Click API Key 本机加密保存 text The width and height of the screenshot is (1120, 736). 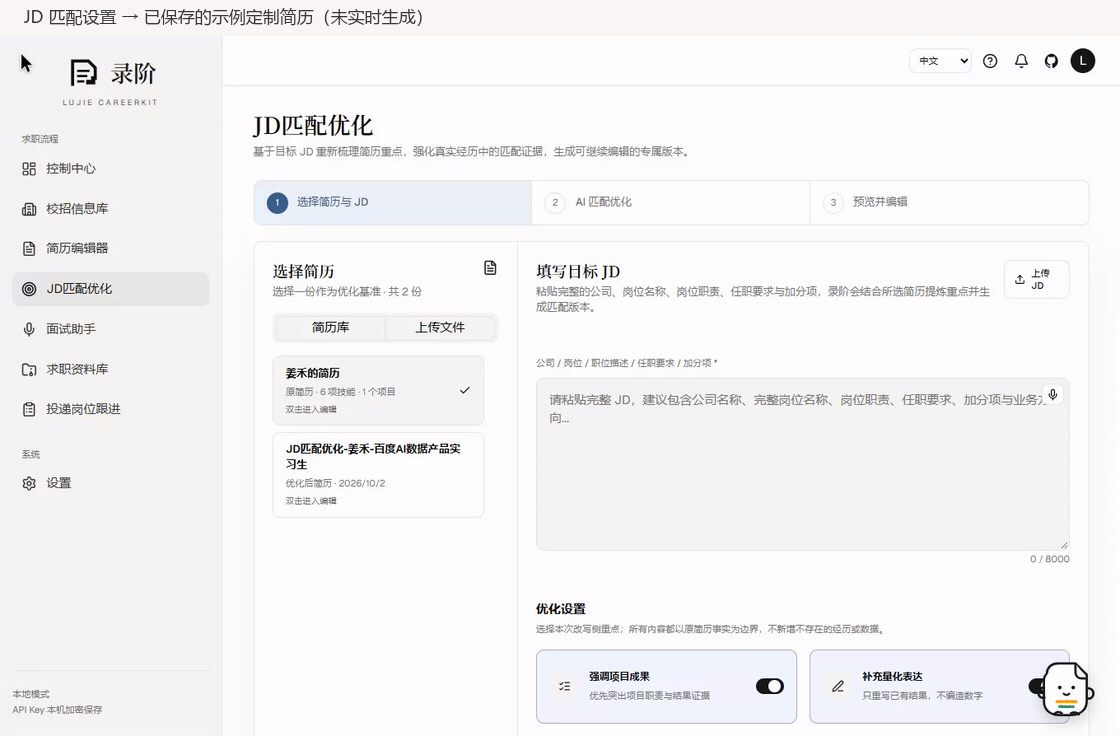[57, 710]
